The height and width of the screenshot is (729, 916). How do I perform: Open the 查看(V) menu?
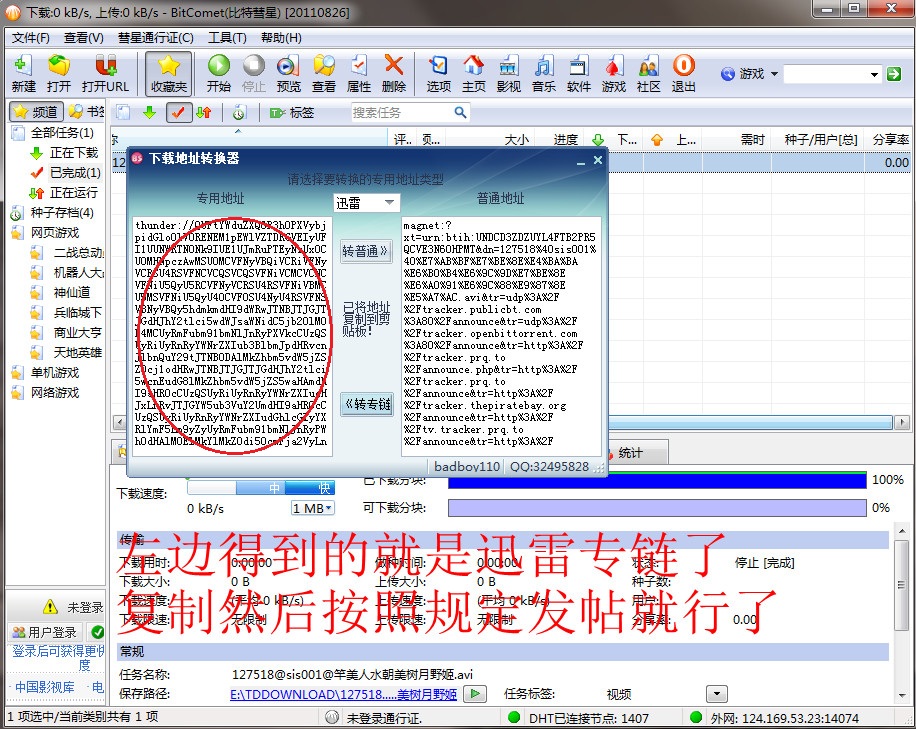[x=84, y=38]
